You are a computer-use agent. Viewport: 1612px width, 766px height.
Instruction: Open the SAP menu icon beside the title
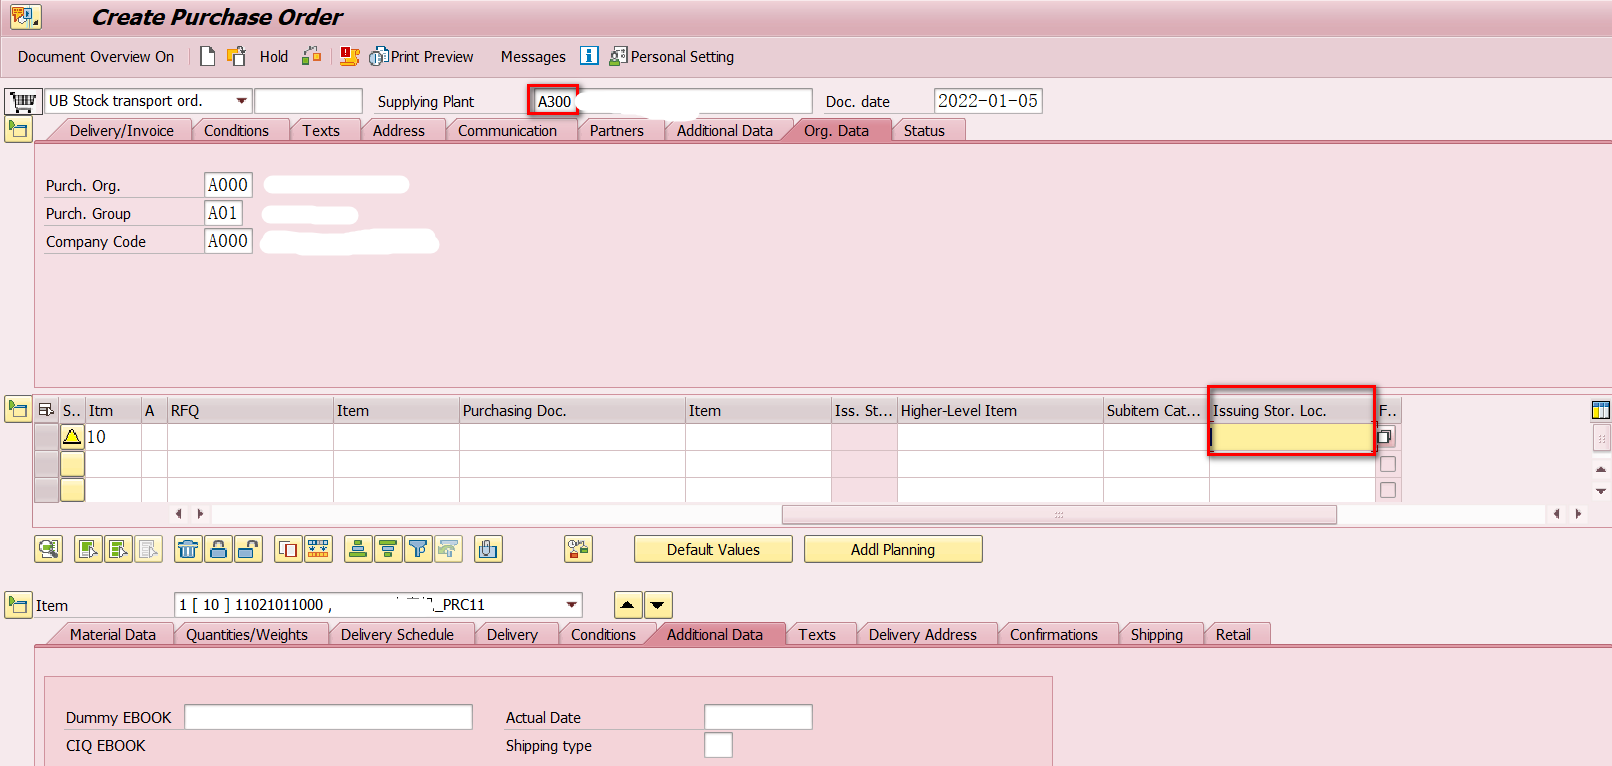point(25,17)
